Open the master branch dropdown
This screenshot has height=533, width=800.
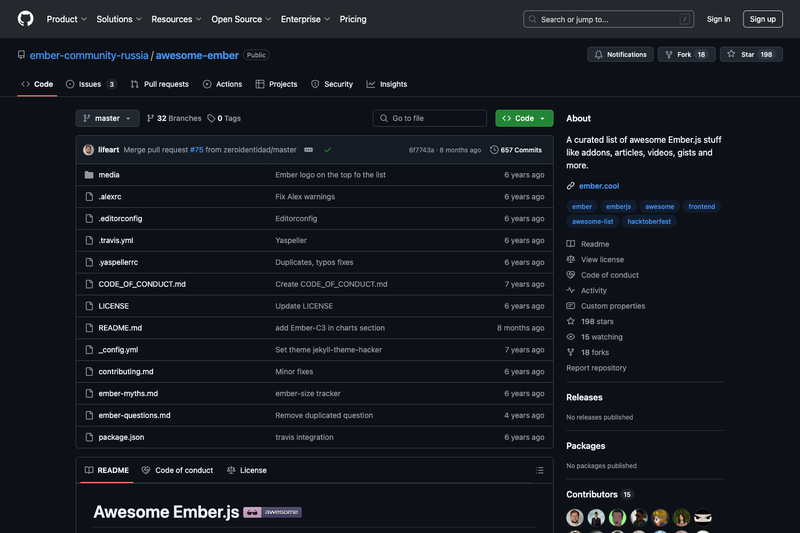(108, 118)
